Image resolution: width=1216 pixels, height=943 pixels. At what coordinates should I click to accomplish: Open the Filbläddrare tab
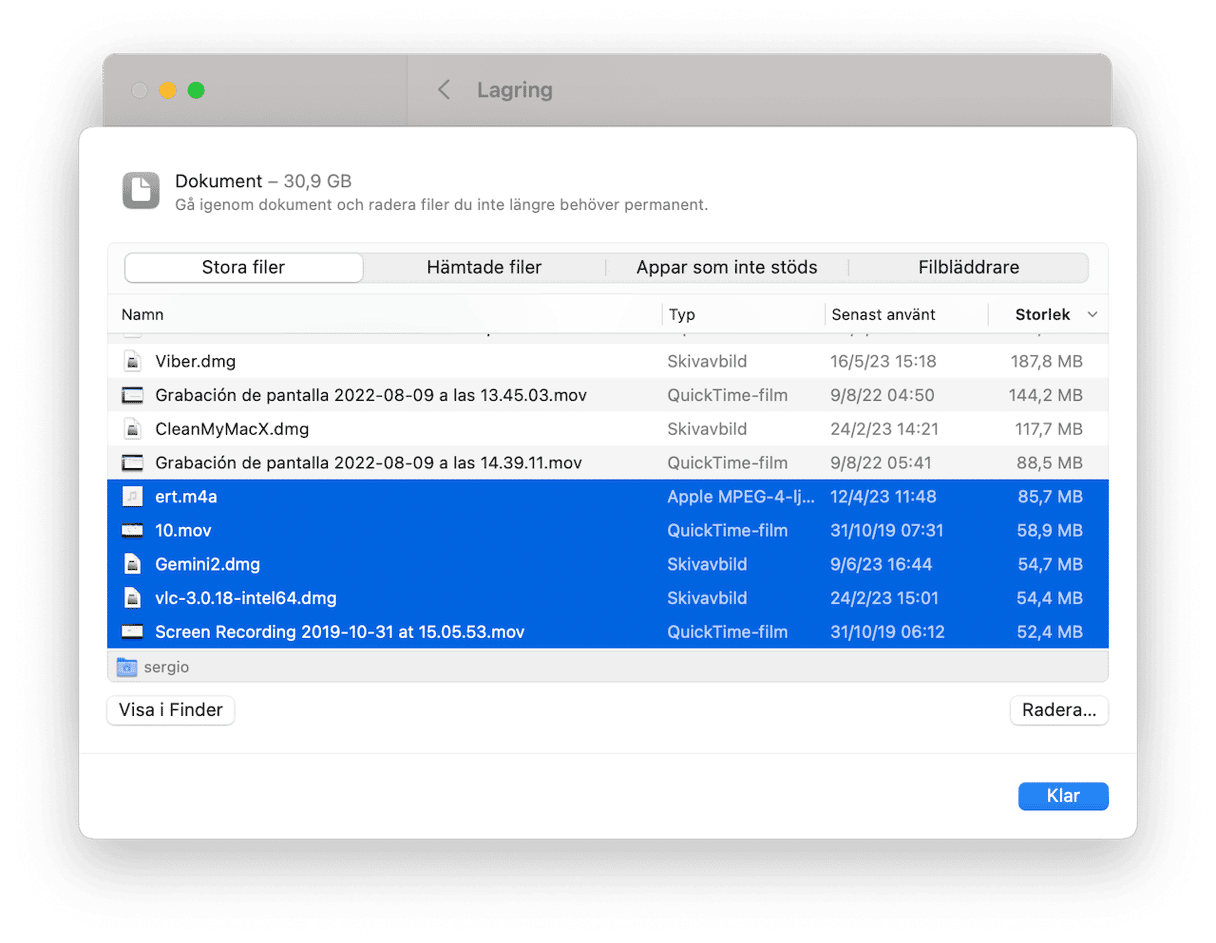[x=968, y=268]
